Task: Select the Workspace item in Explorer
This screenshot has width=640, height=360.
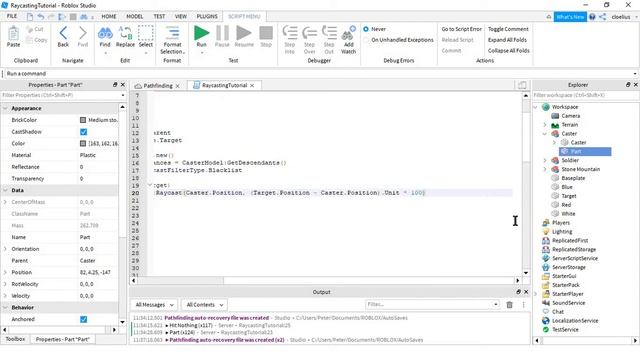Action: 565,107
